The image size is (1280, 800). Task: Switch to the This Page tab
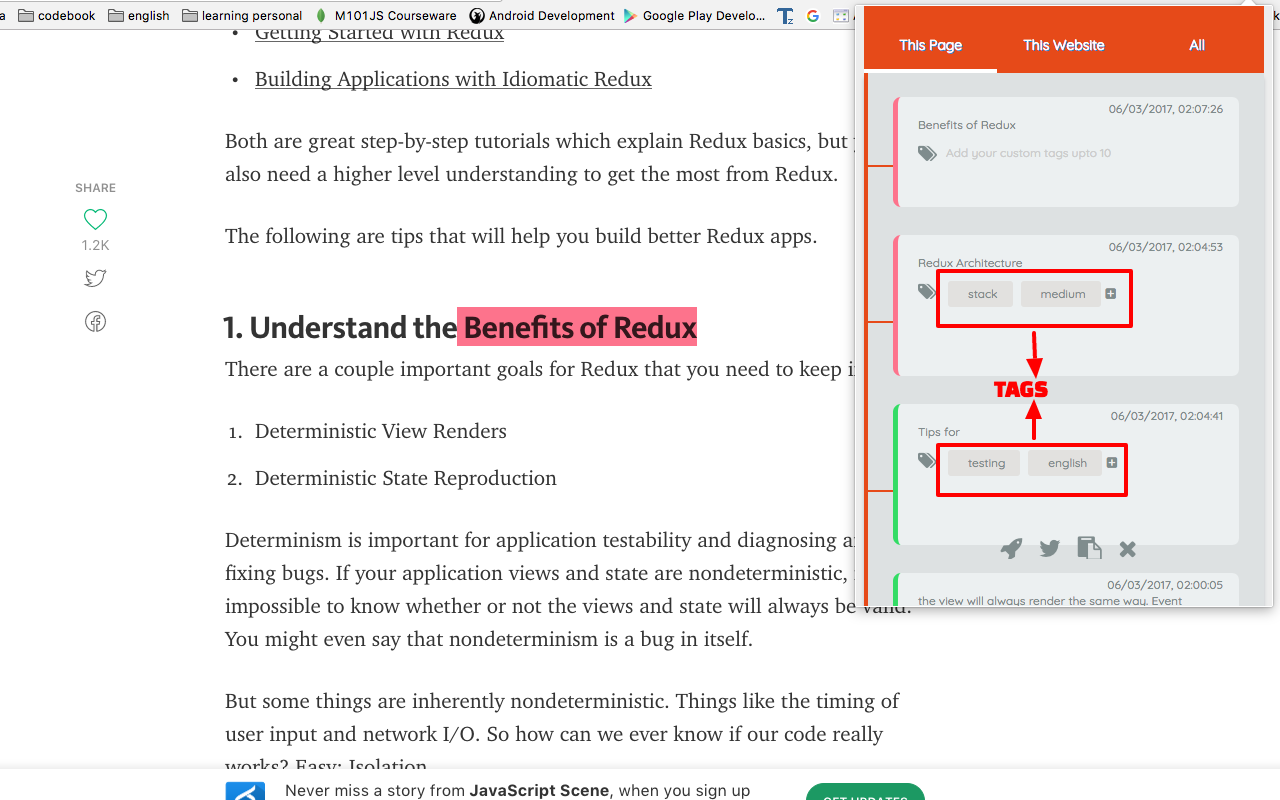pyautogui.click(x=930, y=45)
